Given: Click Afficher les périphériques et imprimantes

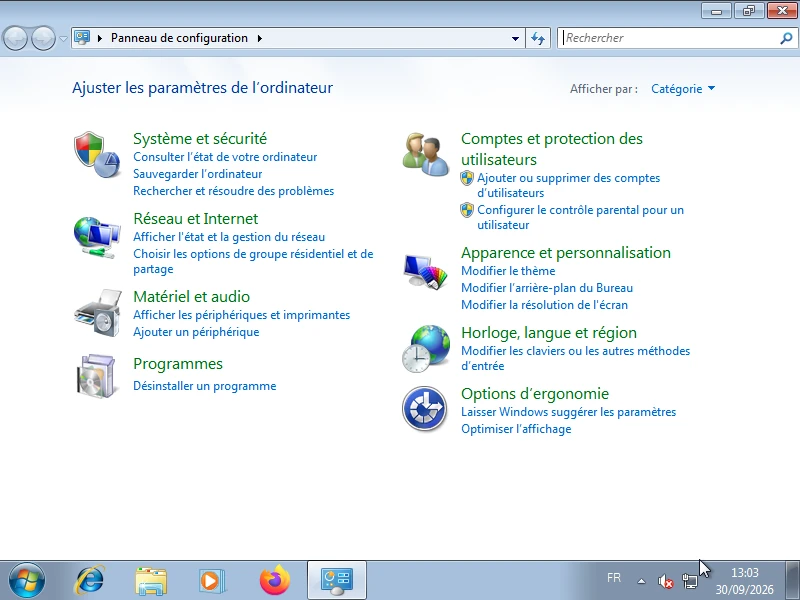Looking at the screenshot, I should click(x=241, y=315).
